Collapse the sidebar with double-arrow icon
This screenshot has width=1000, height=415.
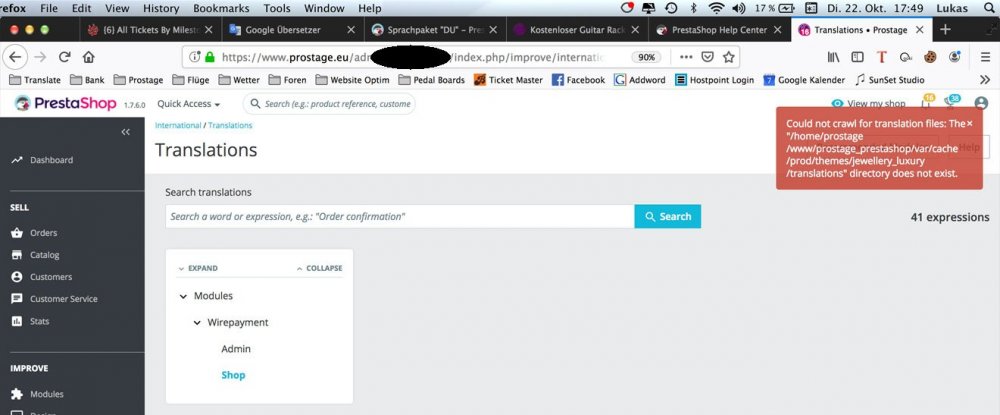(x=126, y=132)
